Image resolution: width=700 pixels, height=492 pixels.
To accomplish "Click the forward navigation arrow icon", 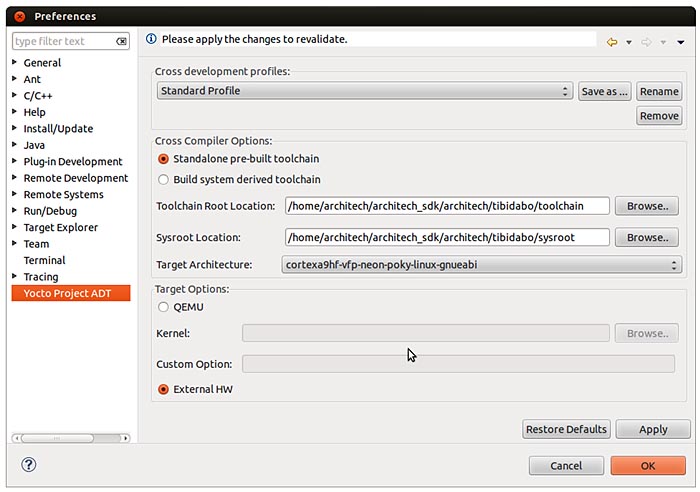I will 646,42.
